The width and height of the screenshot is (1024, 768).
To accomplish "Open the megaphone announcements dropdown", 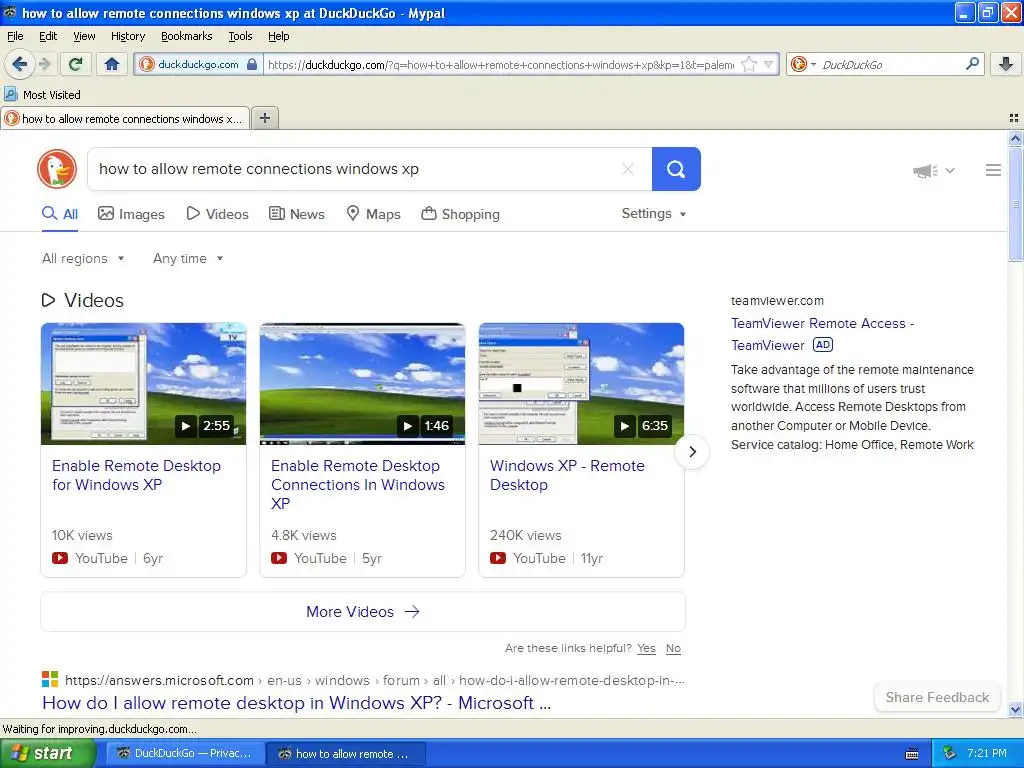I will (x=934, y=170).
